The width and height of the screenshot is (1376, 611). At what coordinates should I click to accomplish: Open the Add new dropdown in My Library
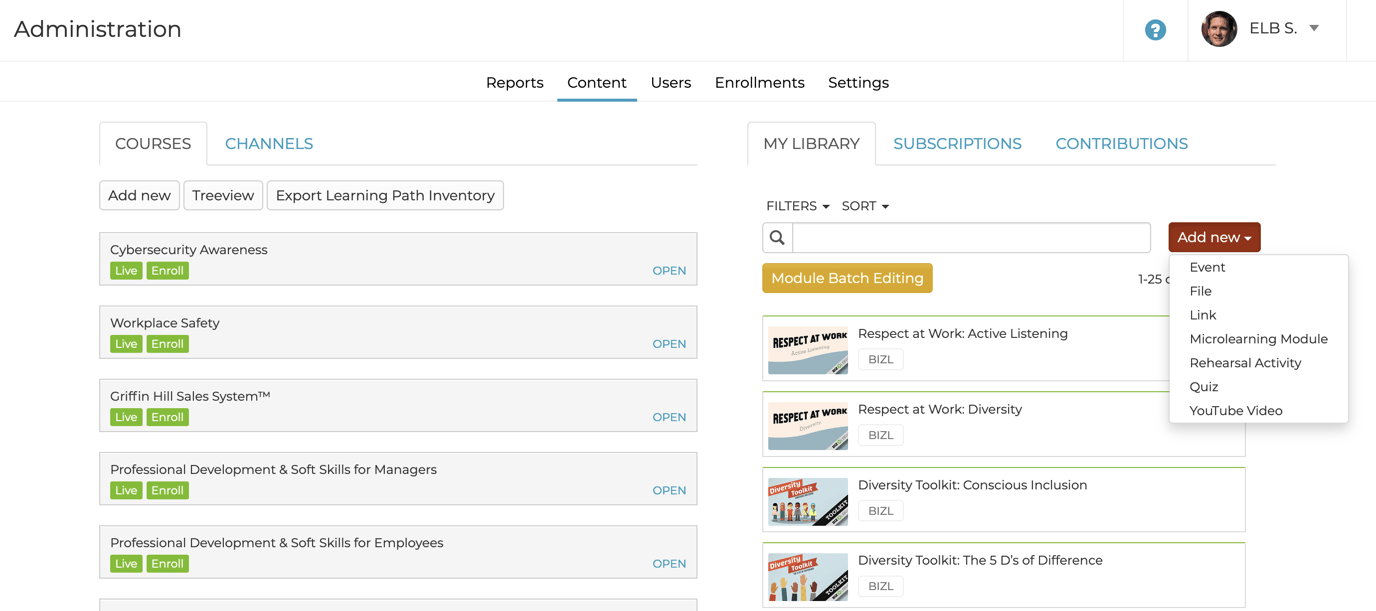(x=1213, y=237)
